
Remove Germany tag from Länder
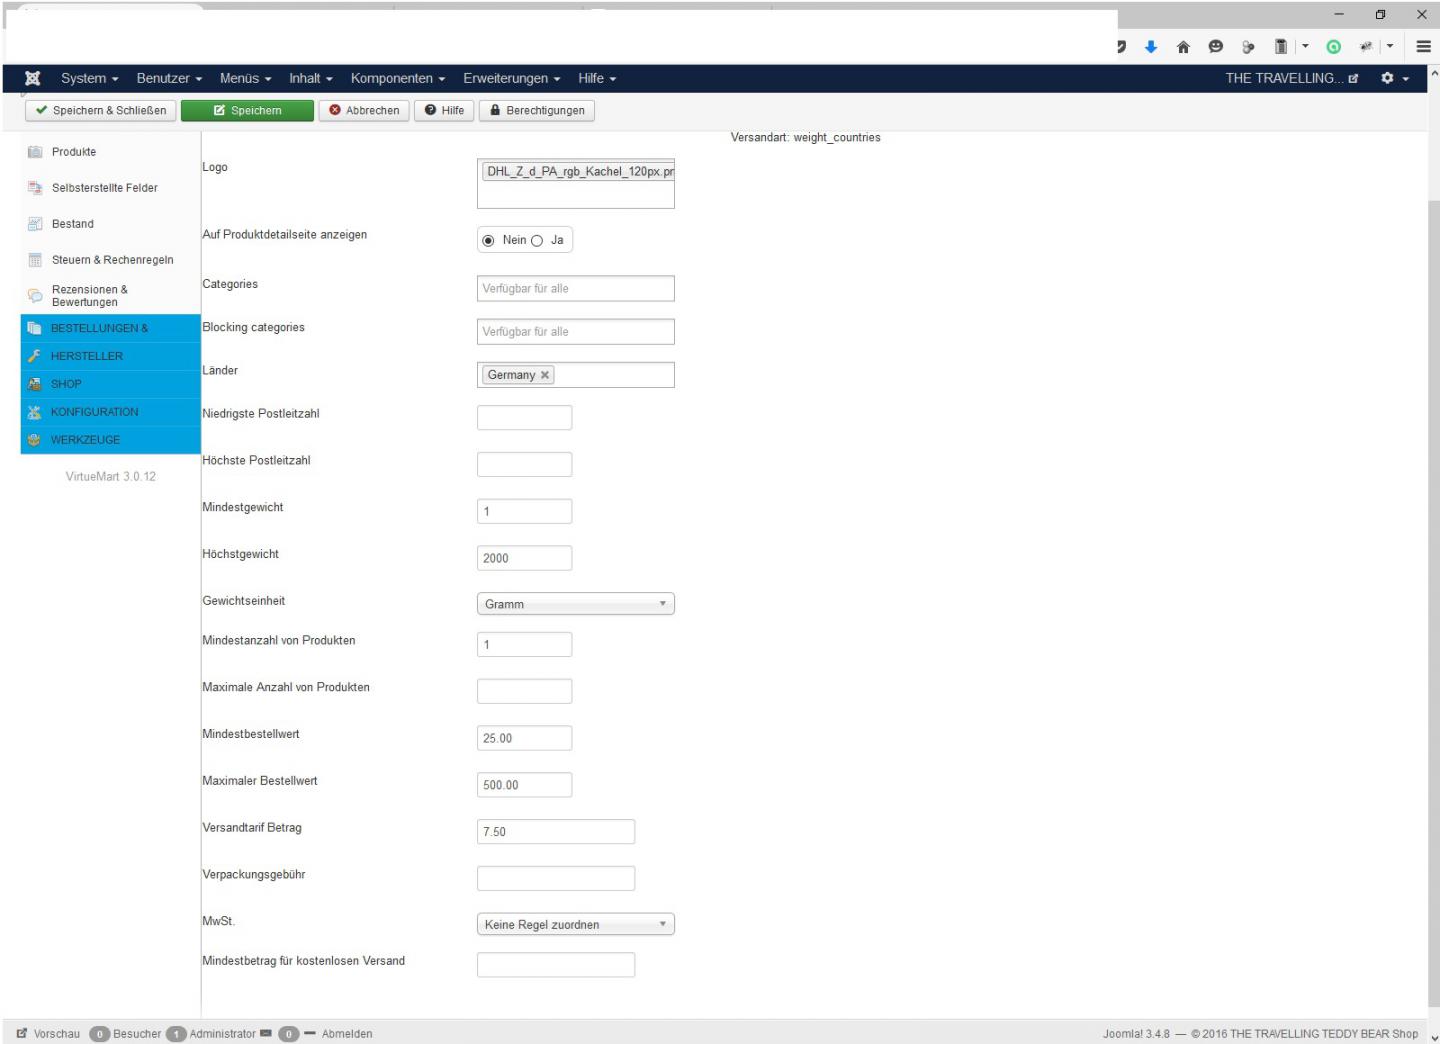pos(545,375)
